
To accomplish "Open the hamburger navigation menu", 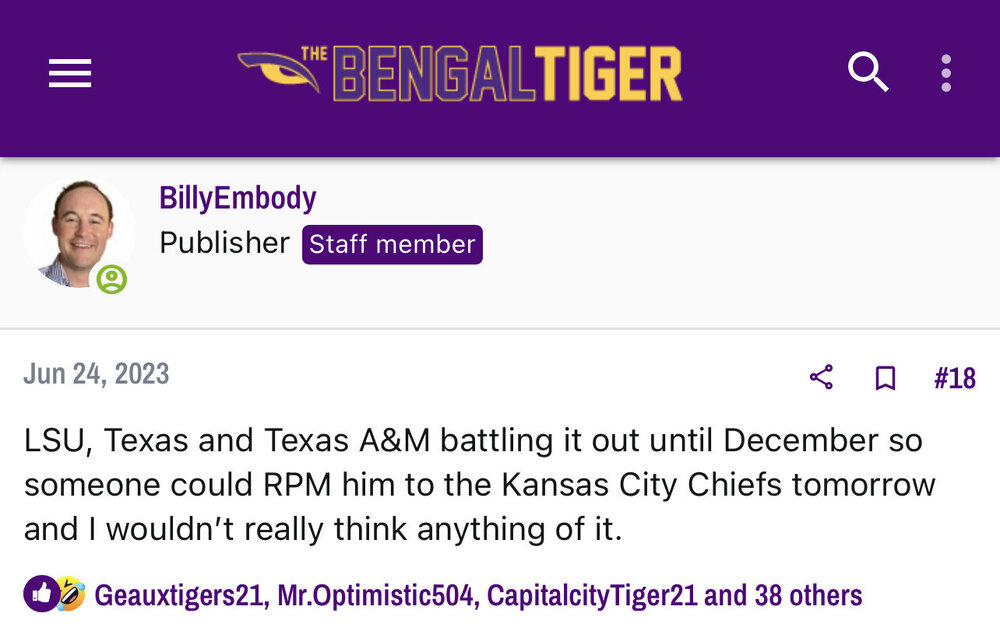I will (70, 73).
